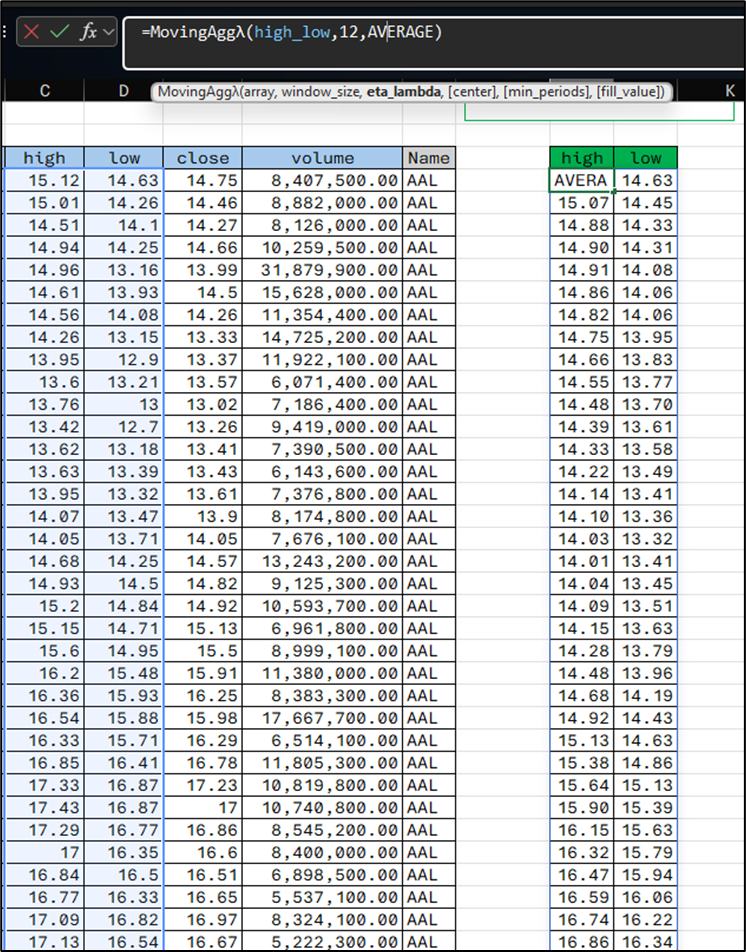Click the 'close' table header
Image resolution: width=746 pixels, height=952 pixels.
coord(203,158)
